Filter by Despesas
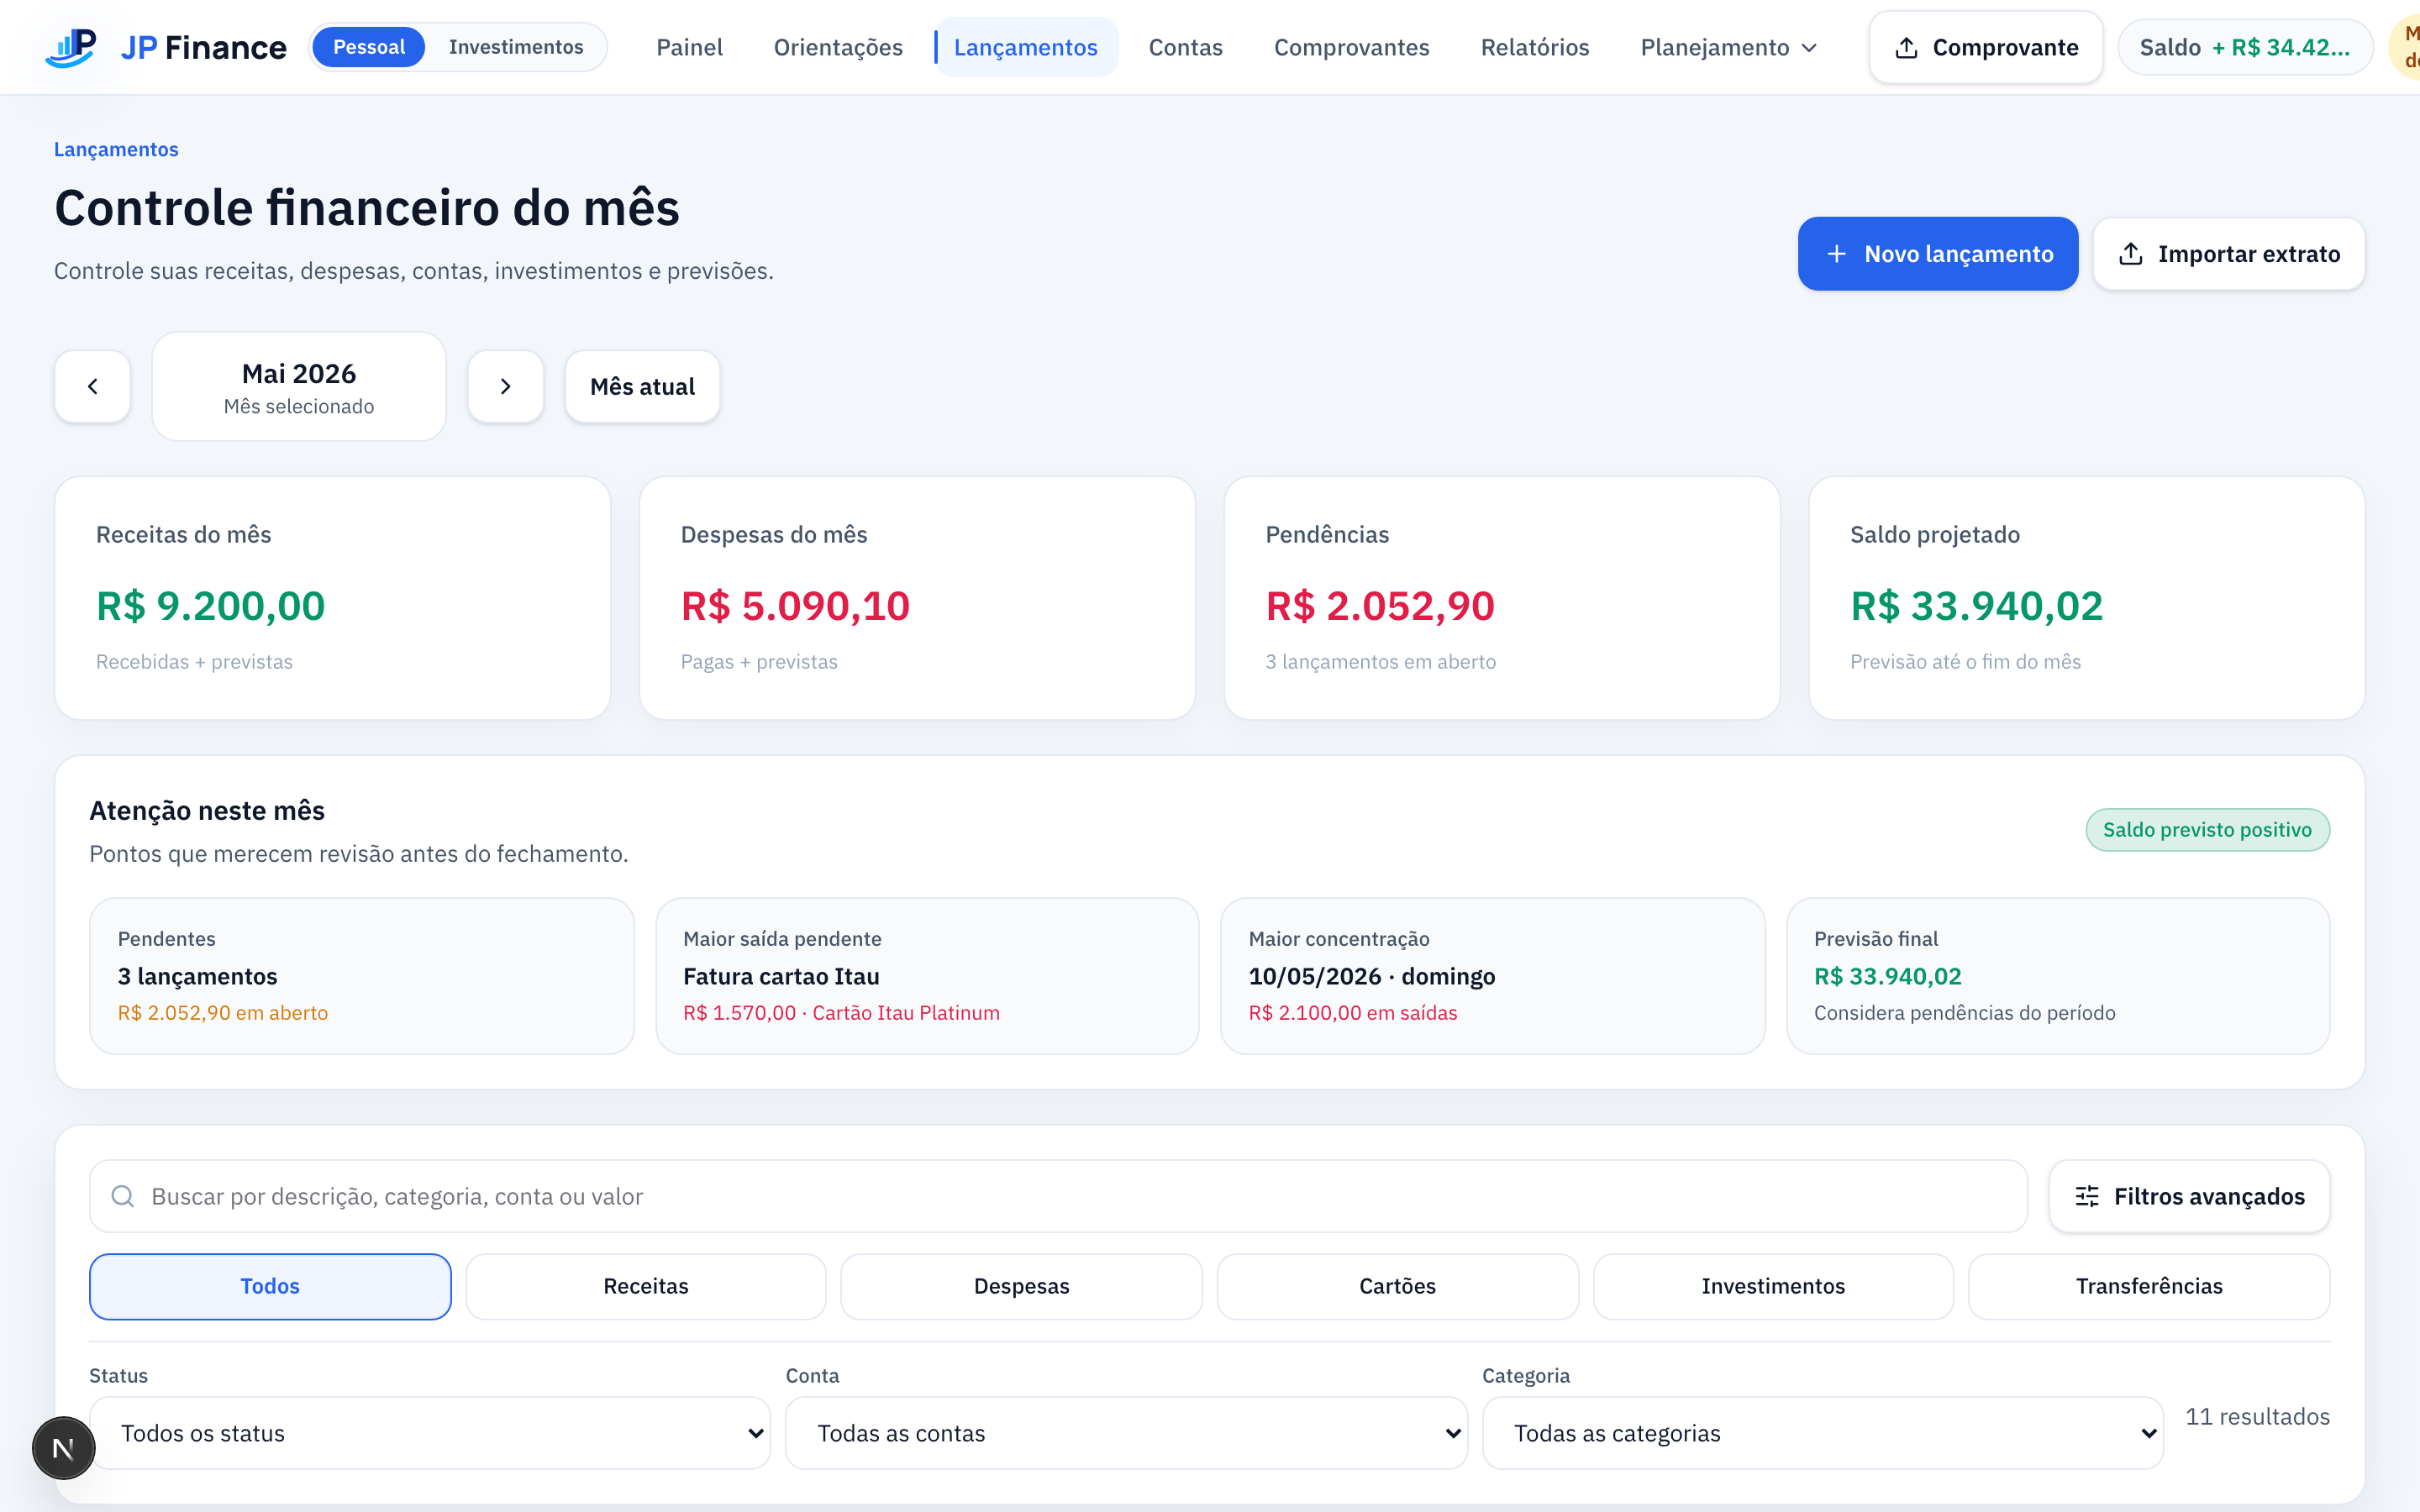Viewport: 2420px width, 1512px height. click(1022, 1286)
